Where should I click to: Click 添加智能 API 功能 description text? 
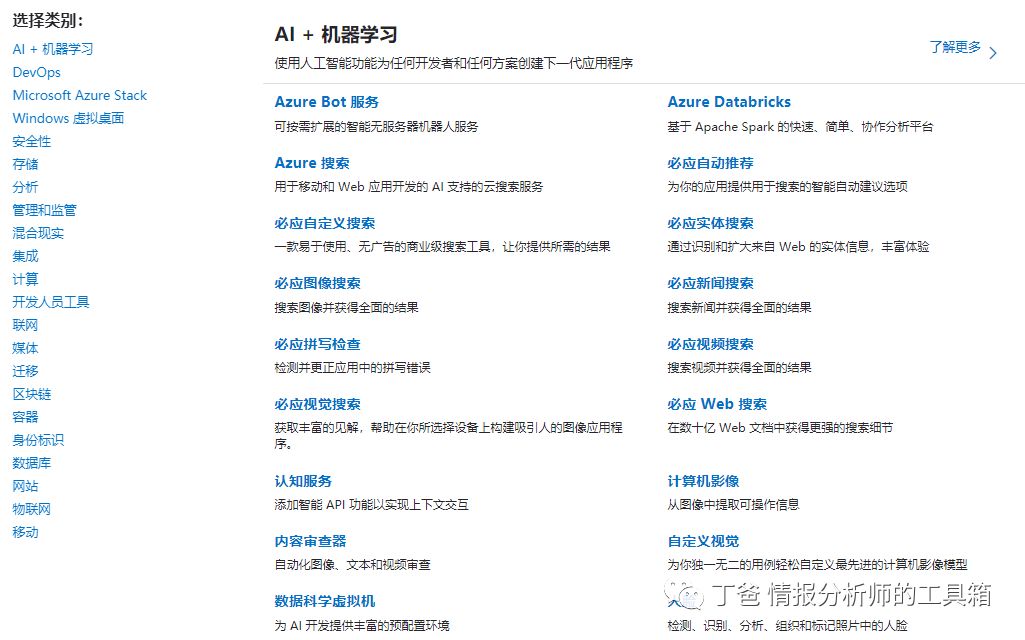(x=372, y=505)
